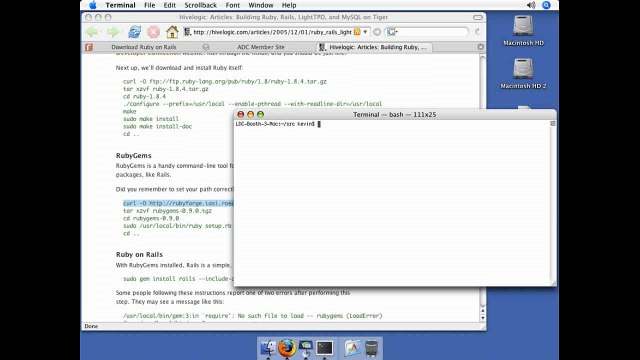This screenshot has height=360, width=640.
Task: Click the toolbar toggle pill in Firefox's title bar
Action: click(x=478, y=18)
